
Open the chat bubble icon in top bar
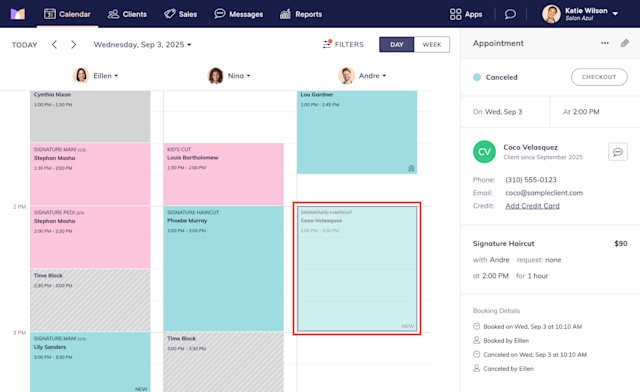(510, 14)
